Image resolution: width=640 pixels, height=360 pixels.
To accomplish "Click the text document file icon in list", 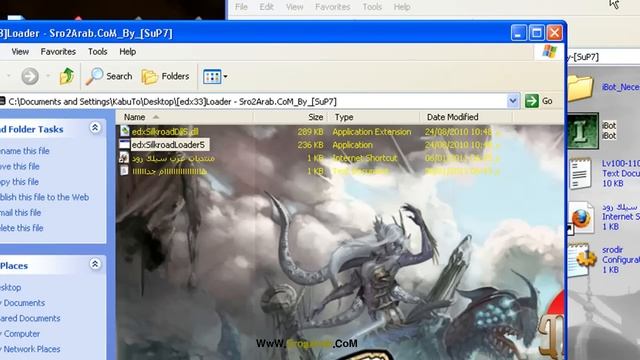I will (124, 171).
